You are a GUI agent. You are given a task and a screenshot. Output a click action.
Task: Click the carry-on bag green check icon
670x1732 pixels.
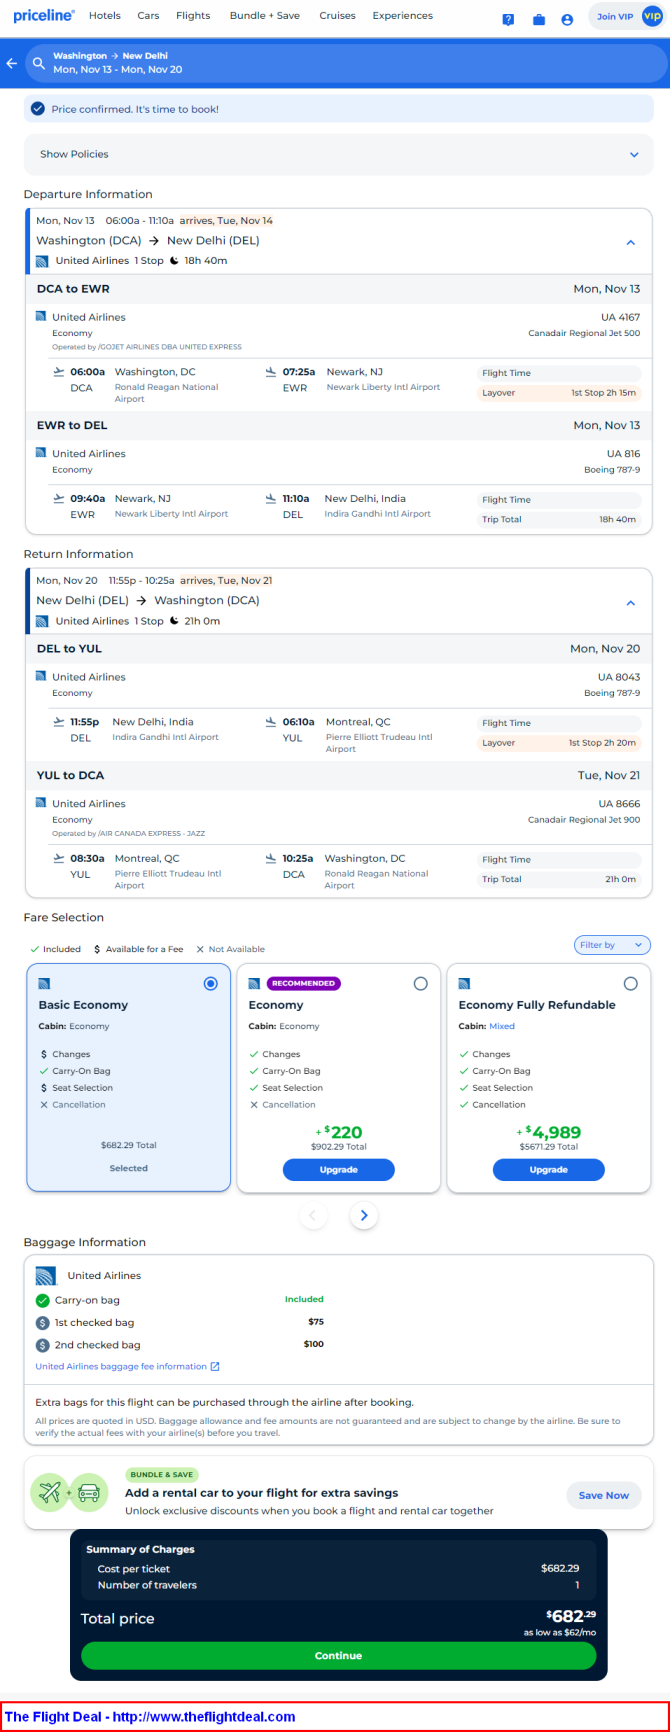point(42,1300)
